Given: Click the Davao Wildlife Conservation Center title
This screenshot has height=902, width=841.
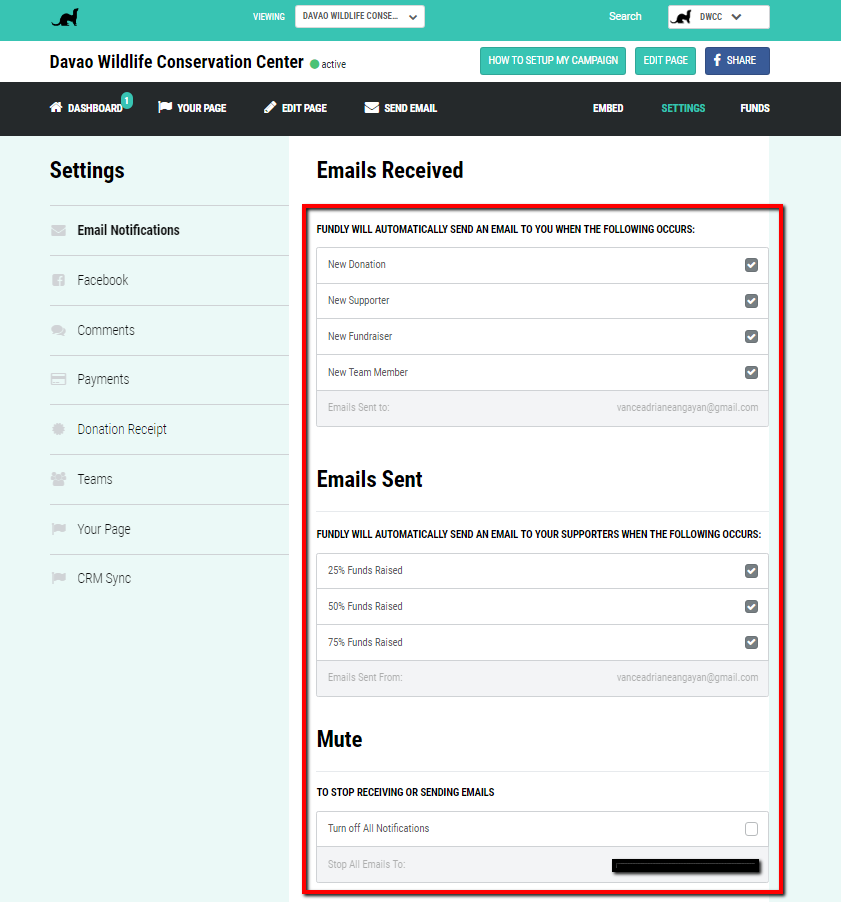Looking at the screenshot, I should (x=176, y=62).
